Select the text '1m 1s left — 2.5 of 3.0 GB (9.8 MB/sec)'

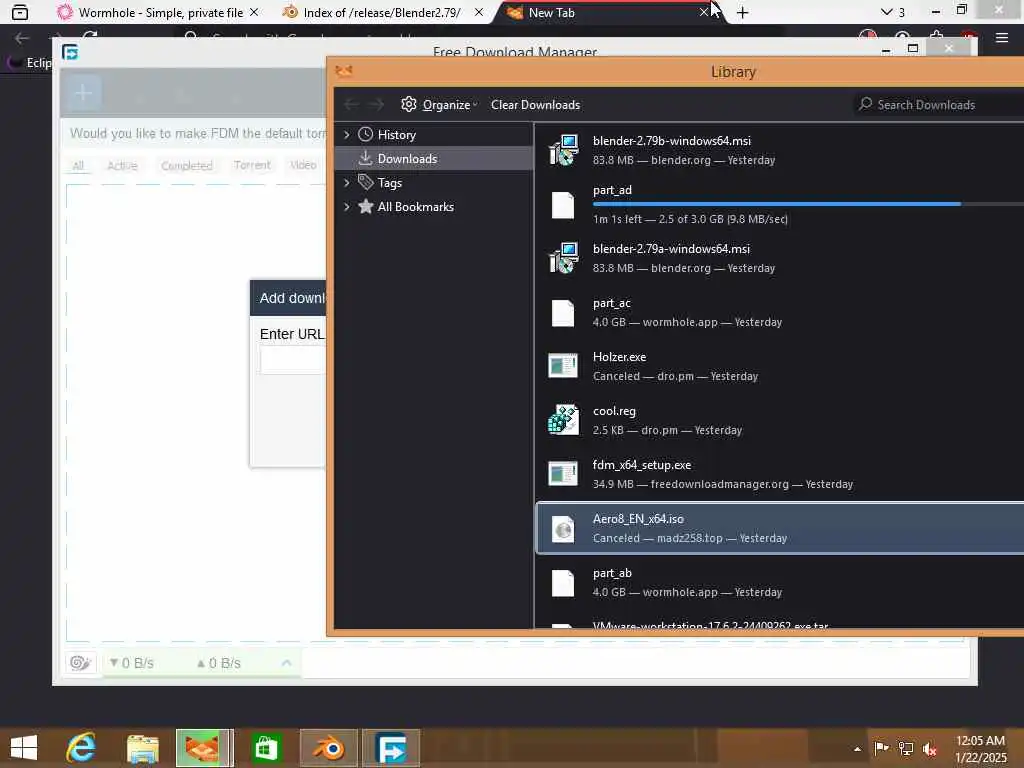click(x=690, y=219)
